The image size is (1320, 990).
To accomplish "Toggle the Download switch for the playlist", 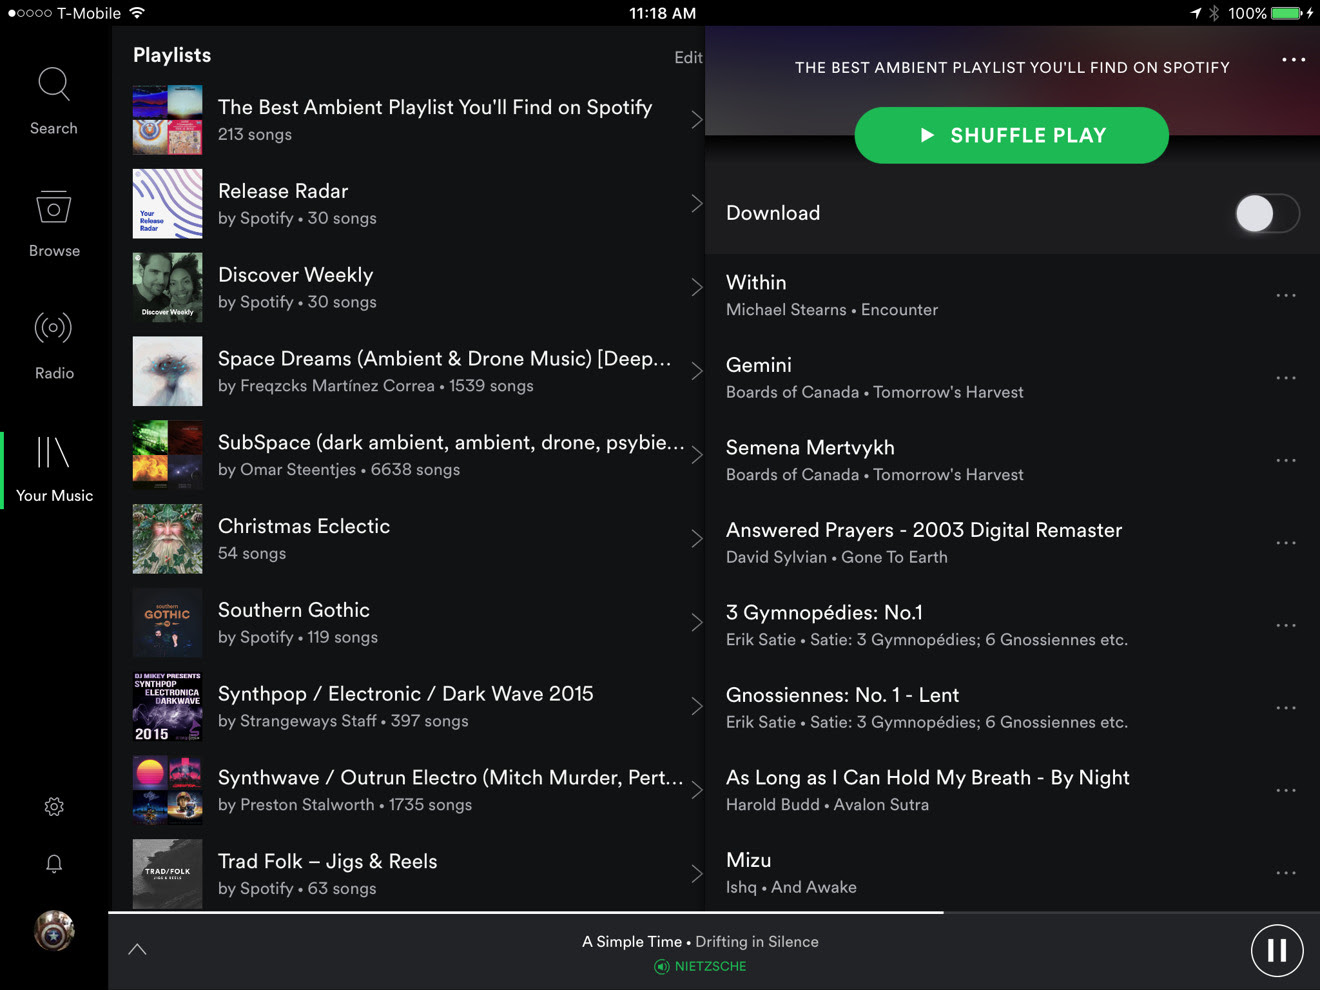I will coord(1267,213).
